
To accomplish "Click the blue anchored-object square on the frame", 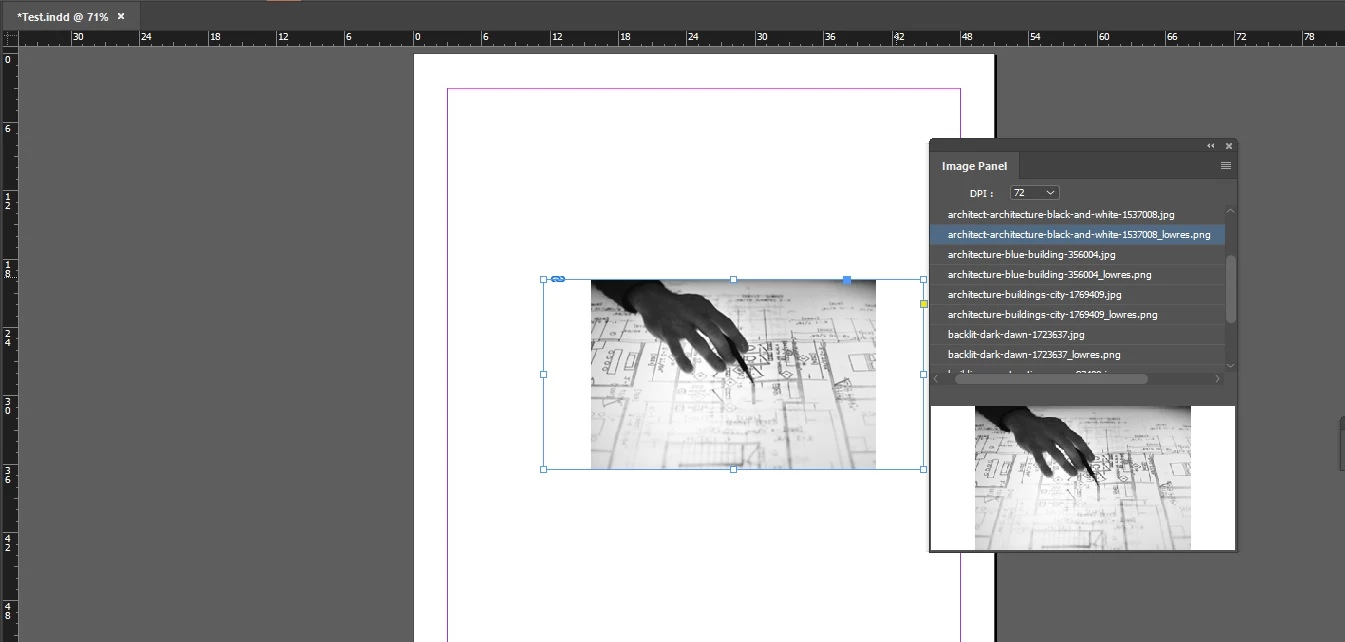I will click(847, 280).
